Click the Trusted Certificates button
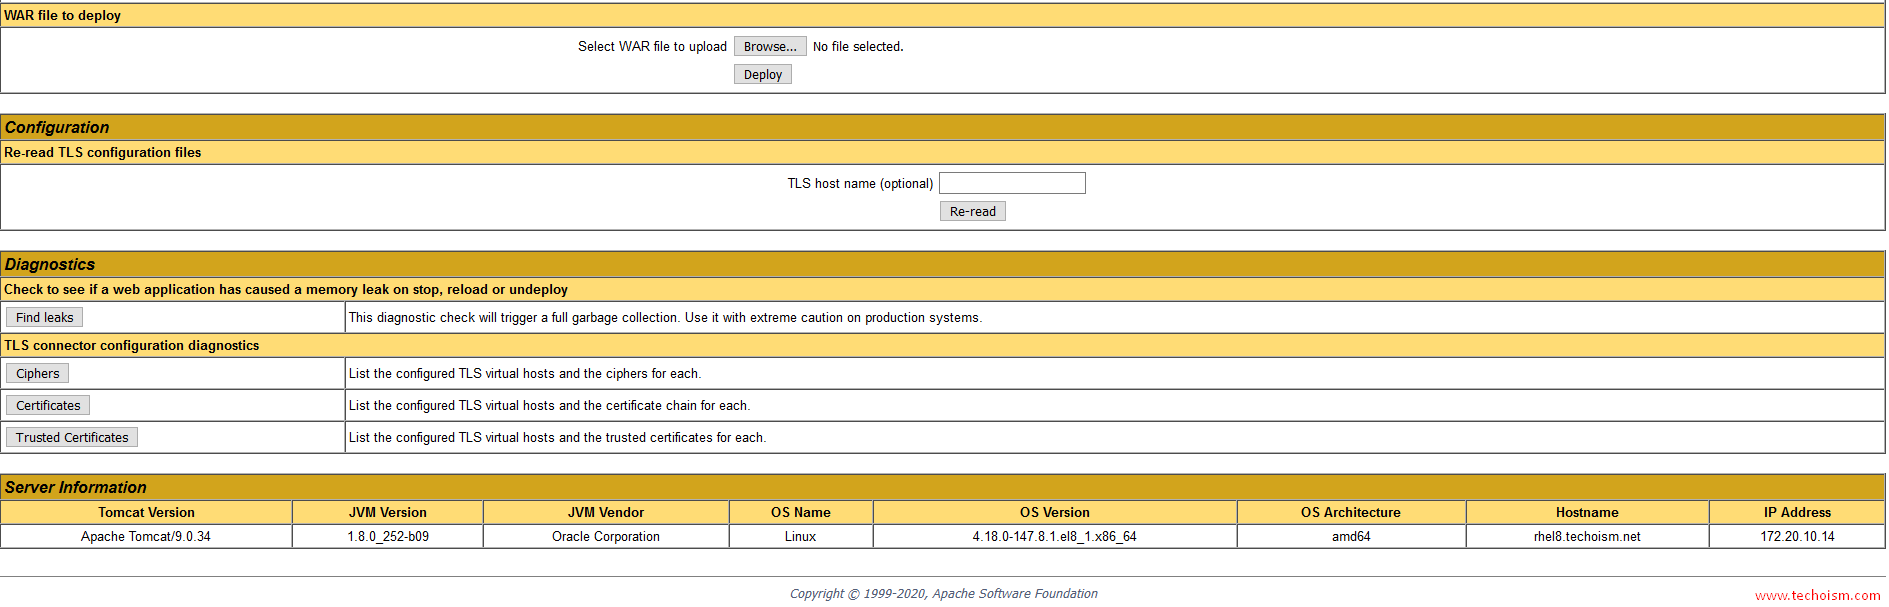The width and height of the screenshot is (1889, 607). 72,437
